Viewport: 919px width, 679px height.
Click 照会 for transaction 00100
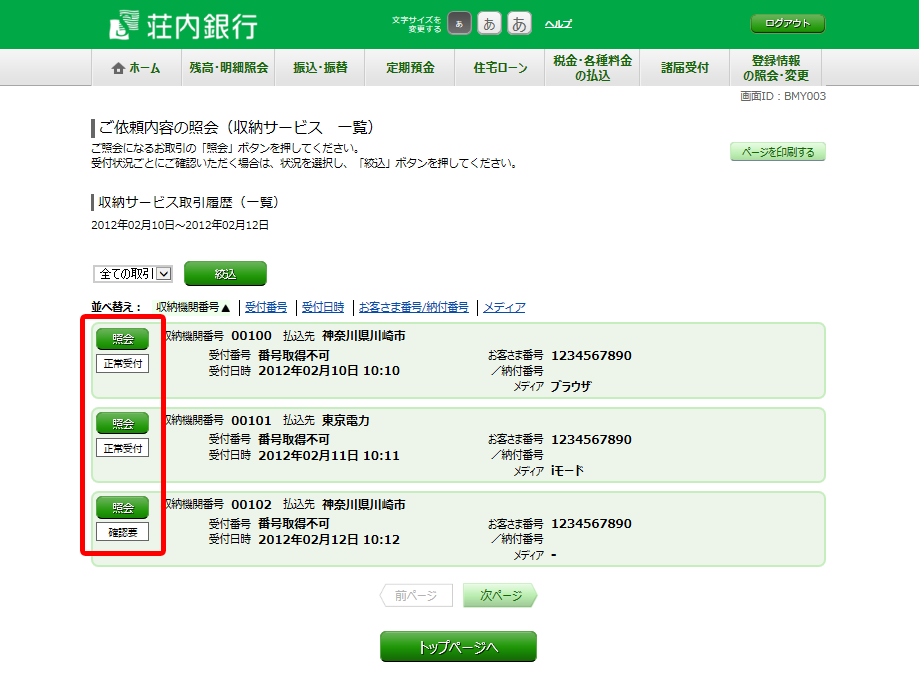[122, 339]
